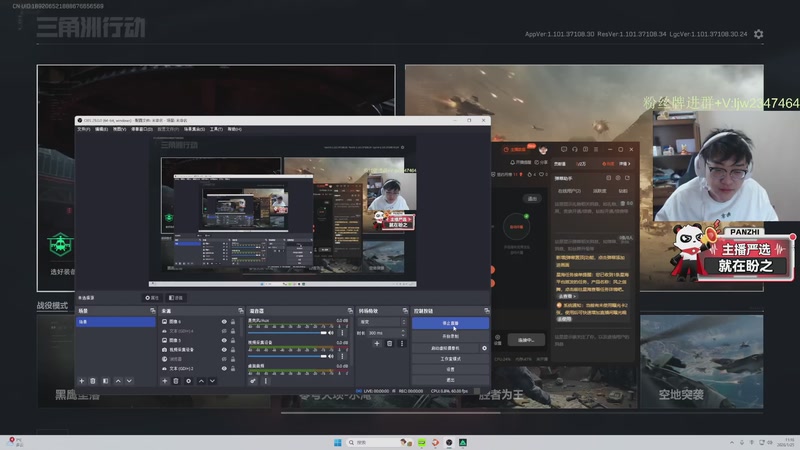Adjust the 麦克风/Aux volume slider

click(x=287, y=333)
